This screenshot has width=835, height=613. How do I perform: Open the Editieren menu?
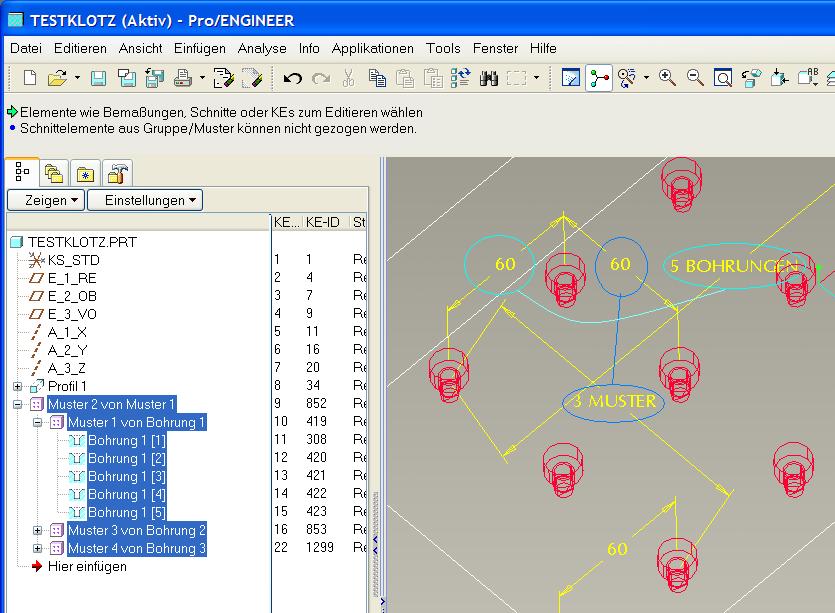click(80, 48)
